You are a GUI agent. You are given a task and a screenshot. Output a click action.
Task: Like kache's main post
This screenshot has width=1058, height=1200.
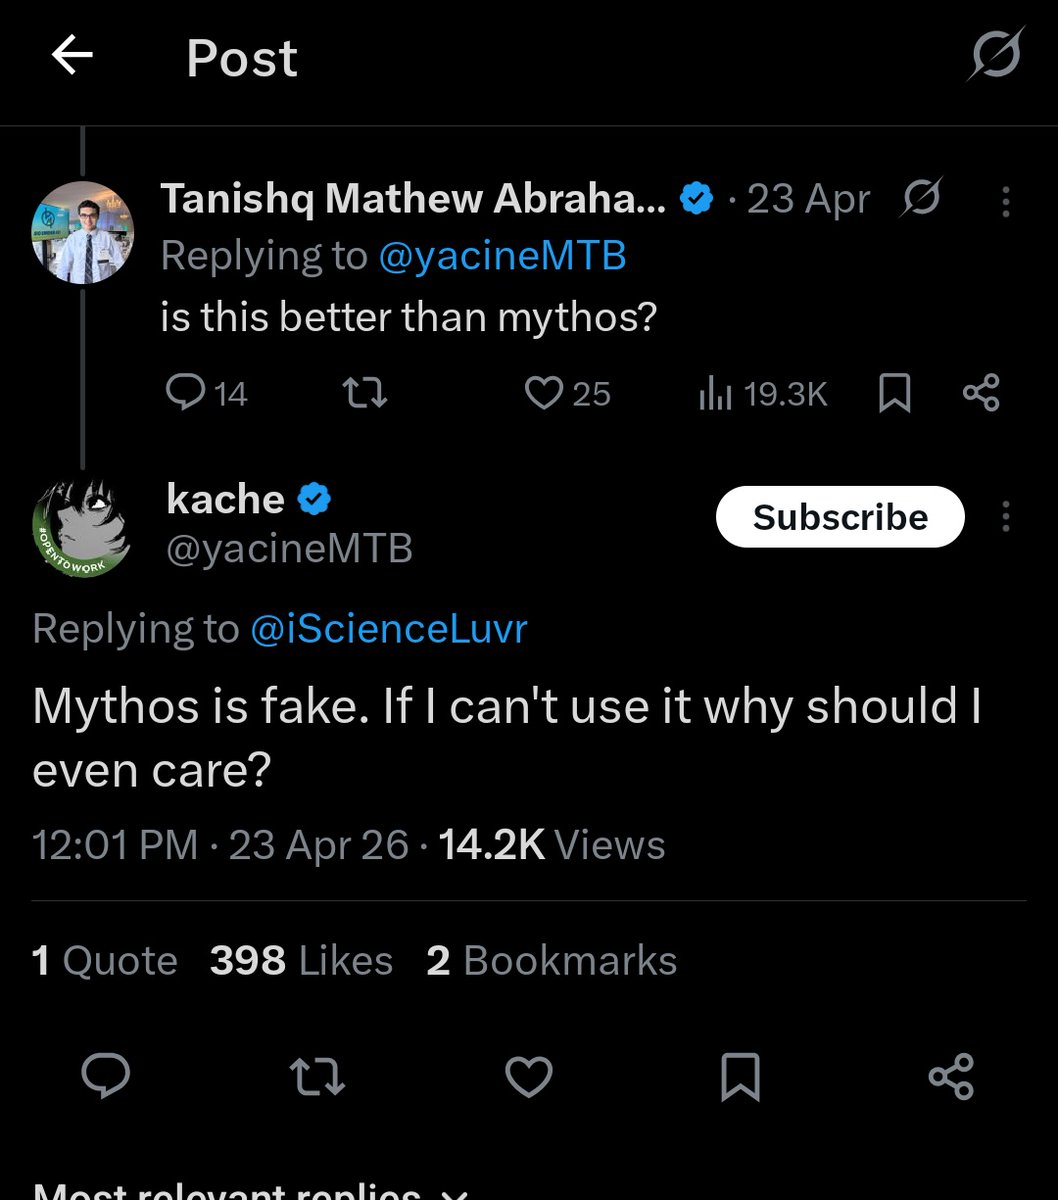click(x=528, y=1077)
